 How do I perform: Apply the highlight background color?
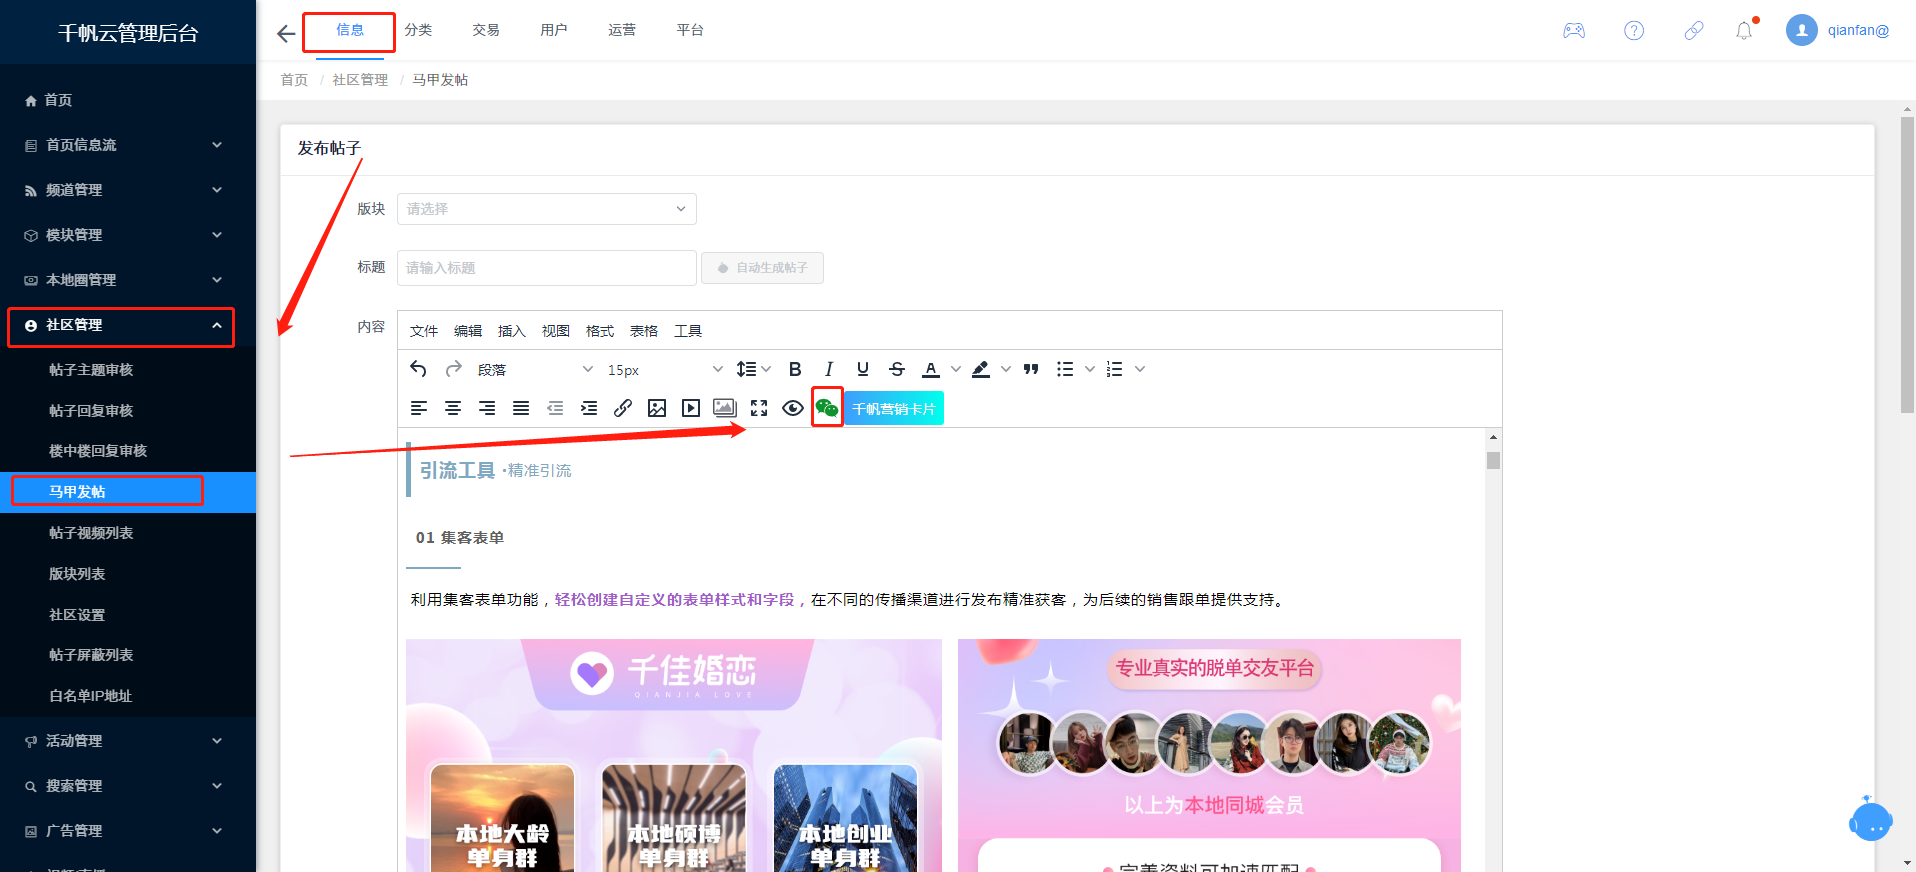point(981,369)
